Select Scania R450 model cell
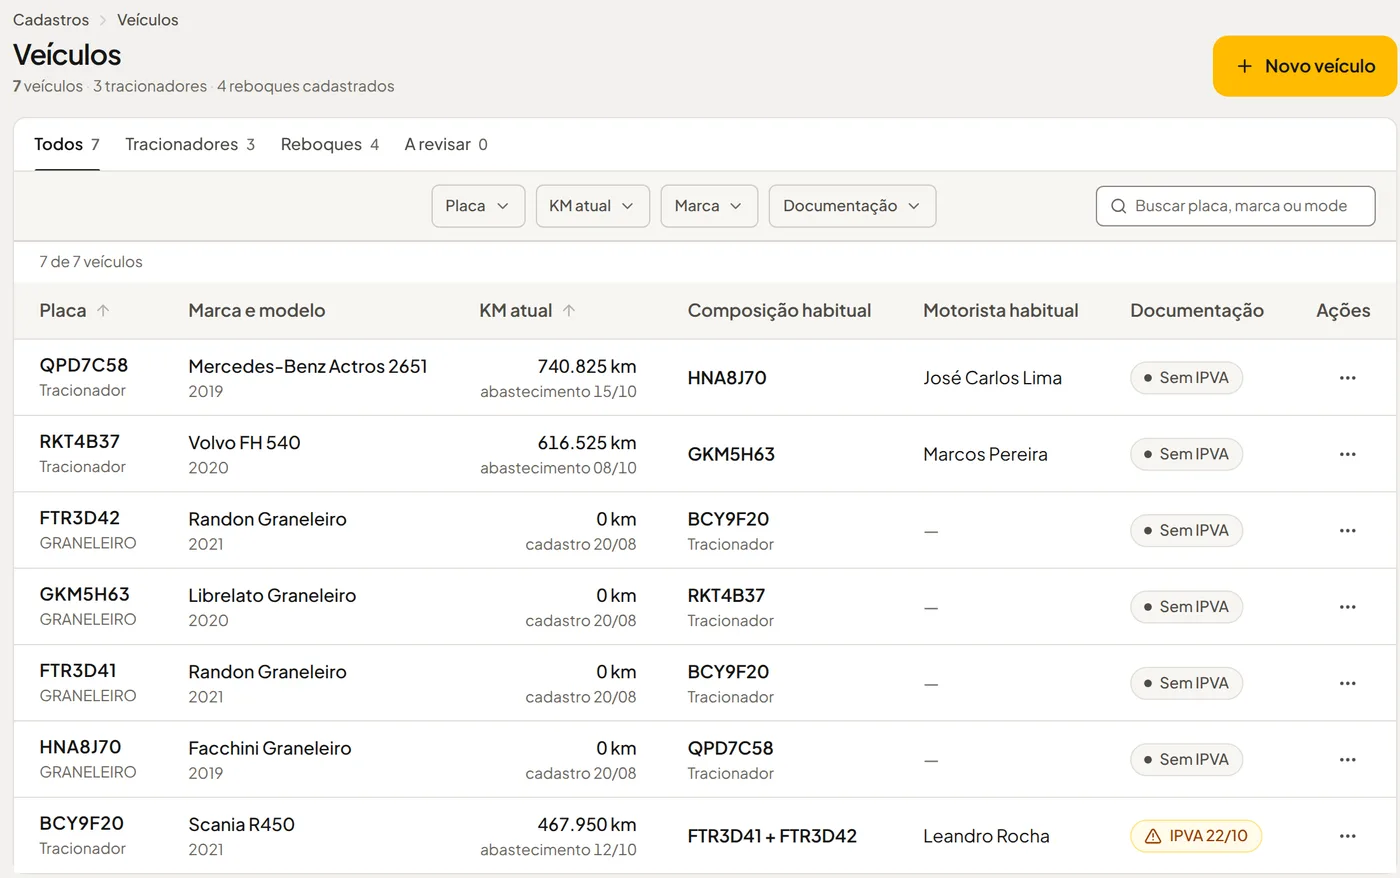 pyautogui.click(x=242, y=825)
